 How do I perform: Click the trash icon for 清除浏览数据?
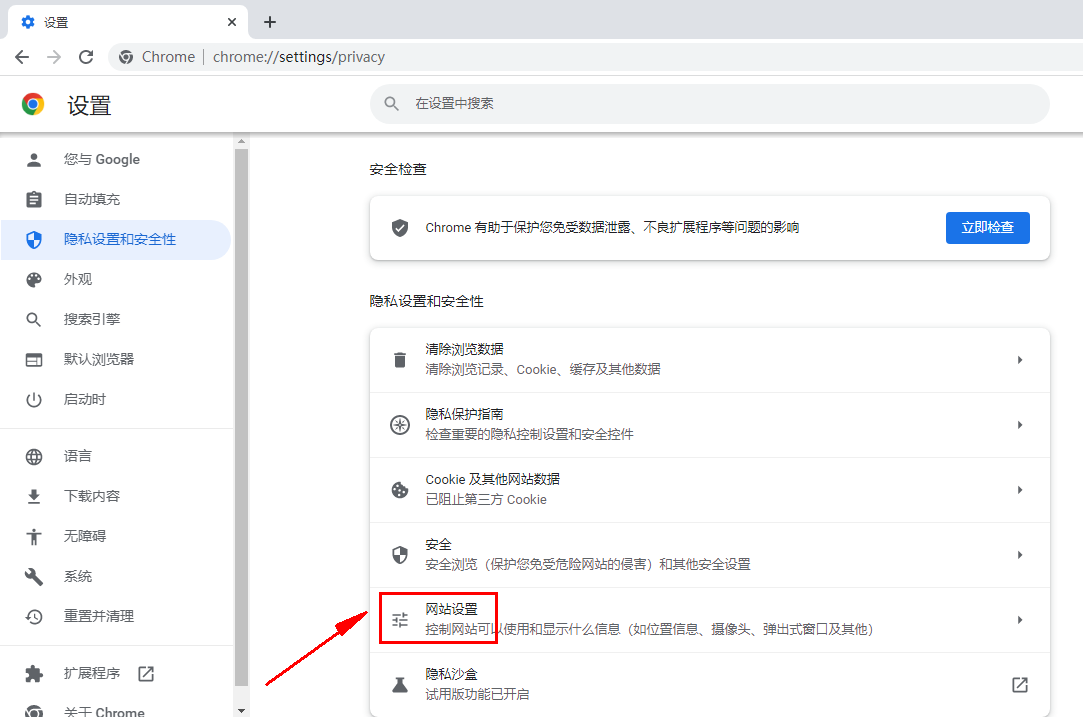point(400,360)
